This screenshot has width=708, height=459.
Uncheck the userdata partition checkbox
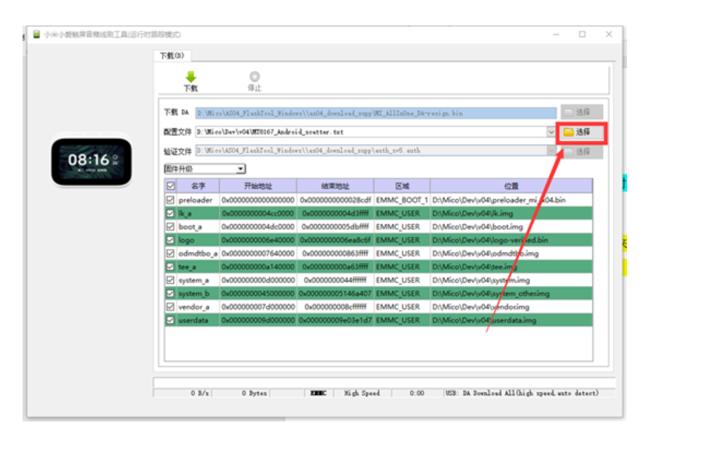tap(170, 320)
